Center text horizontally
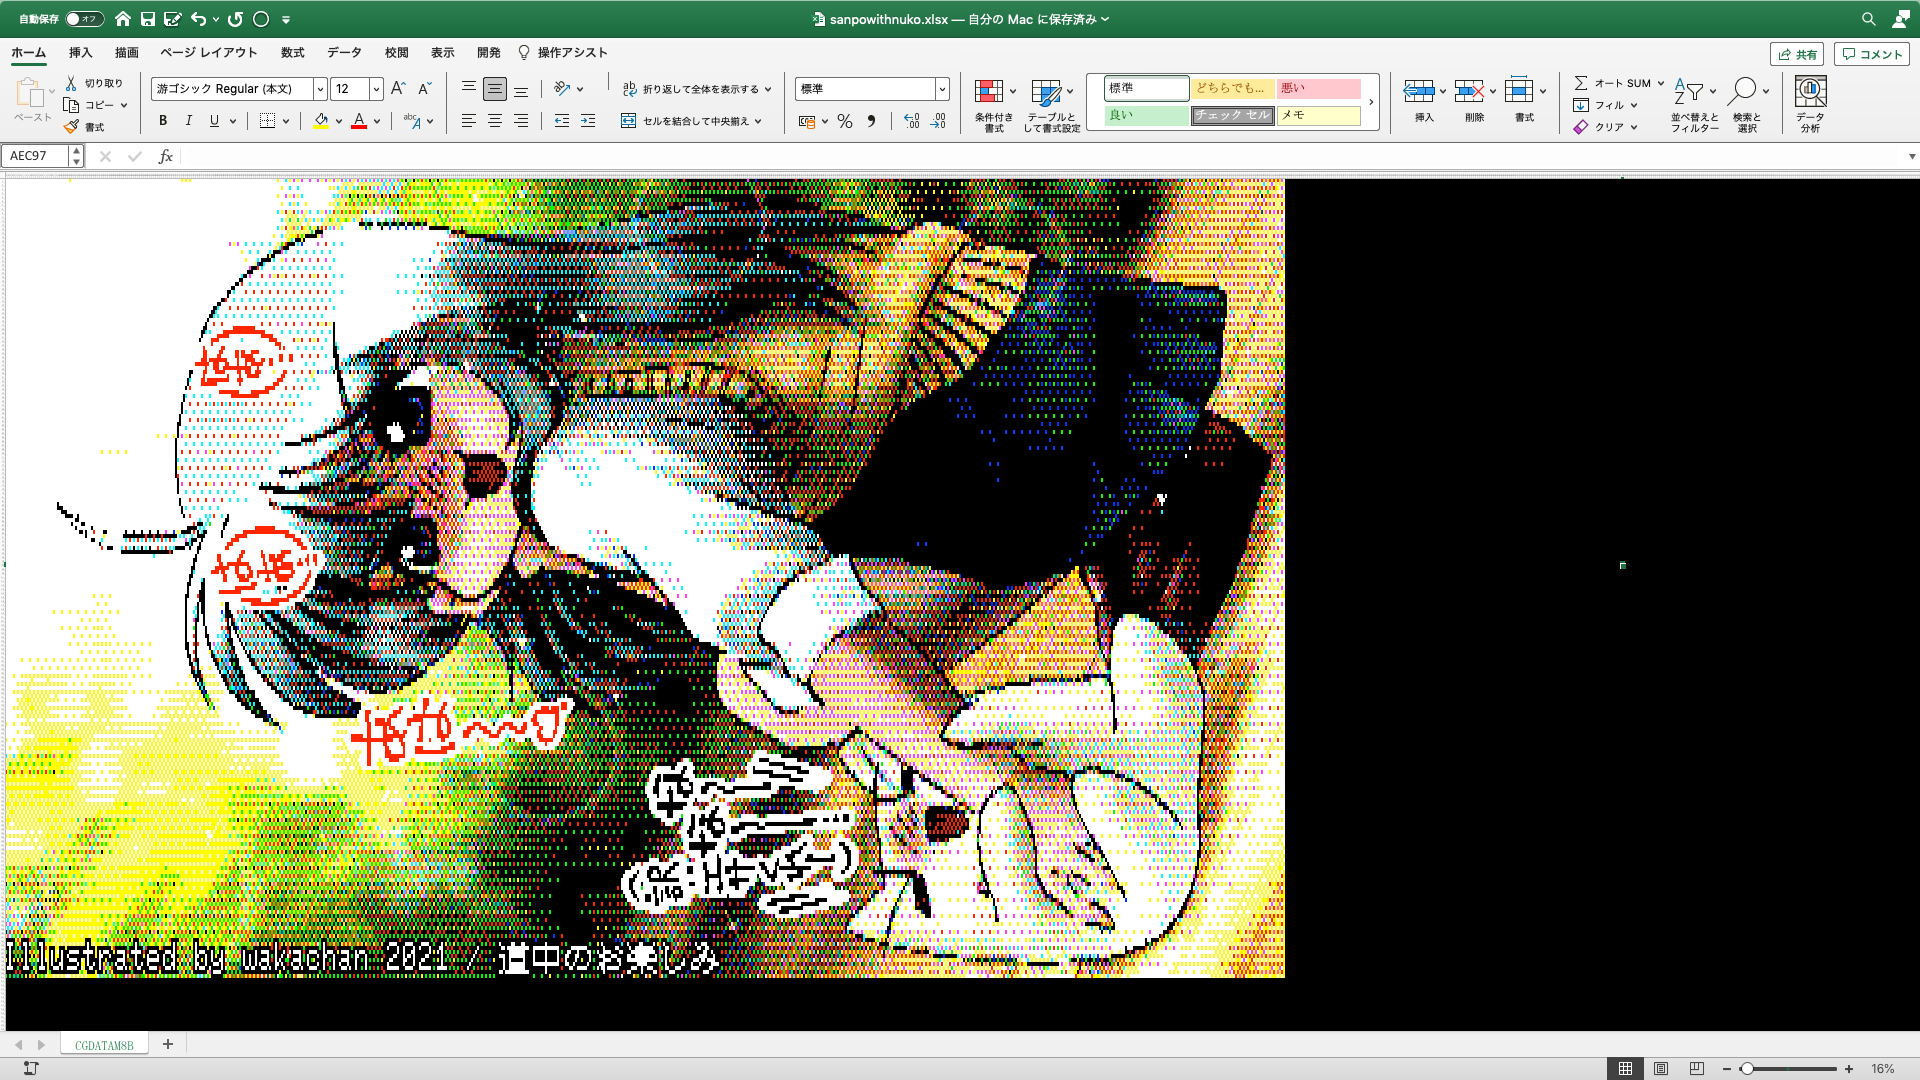This screenshot has height=1080, width=1920. tap(495, 121)
